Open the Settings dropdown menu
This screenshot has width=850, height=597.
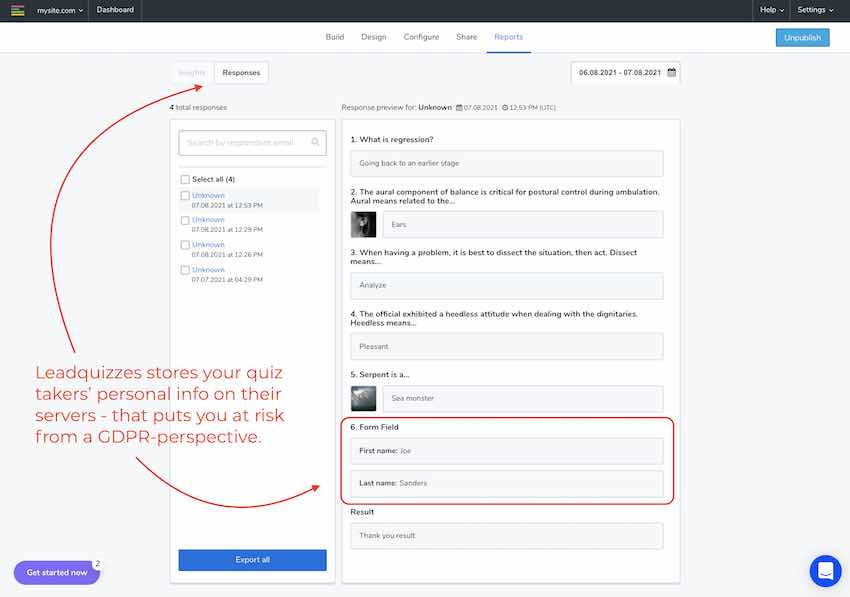(x=815, y=10)
